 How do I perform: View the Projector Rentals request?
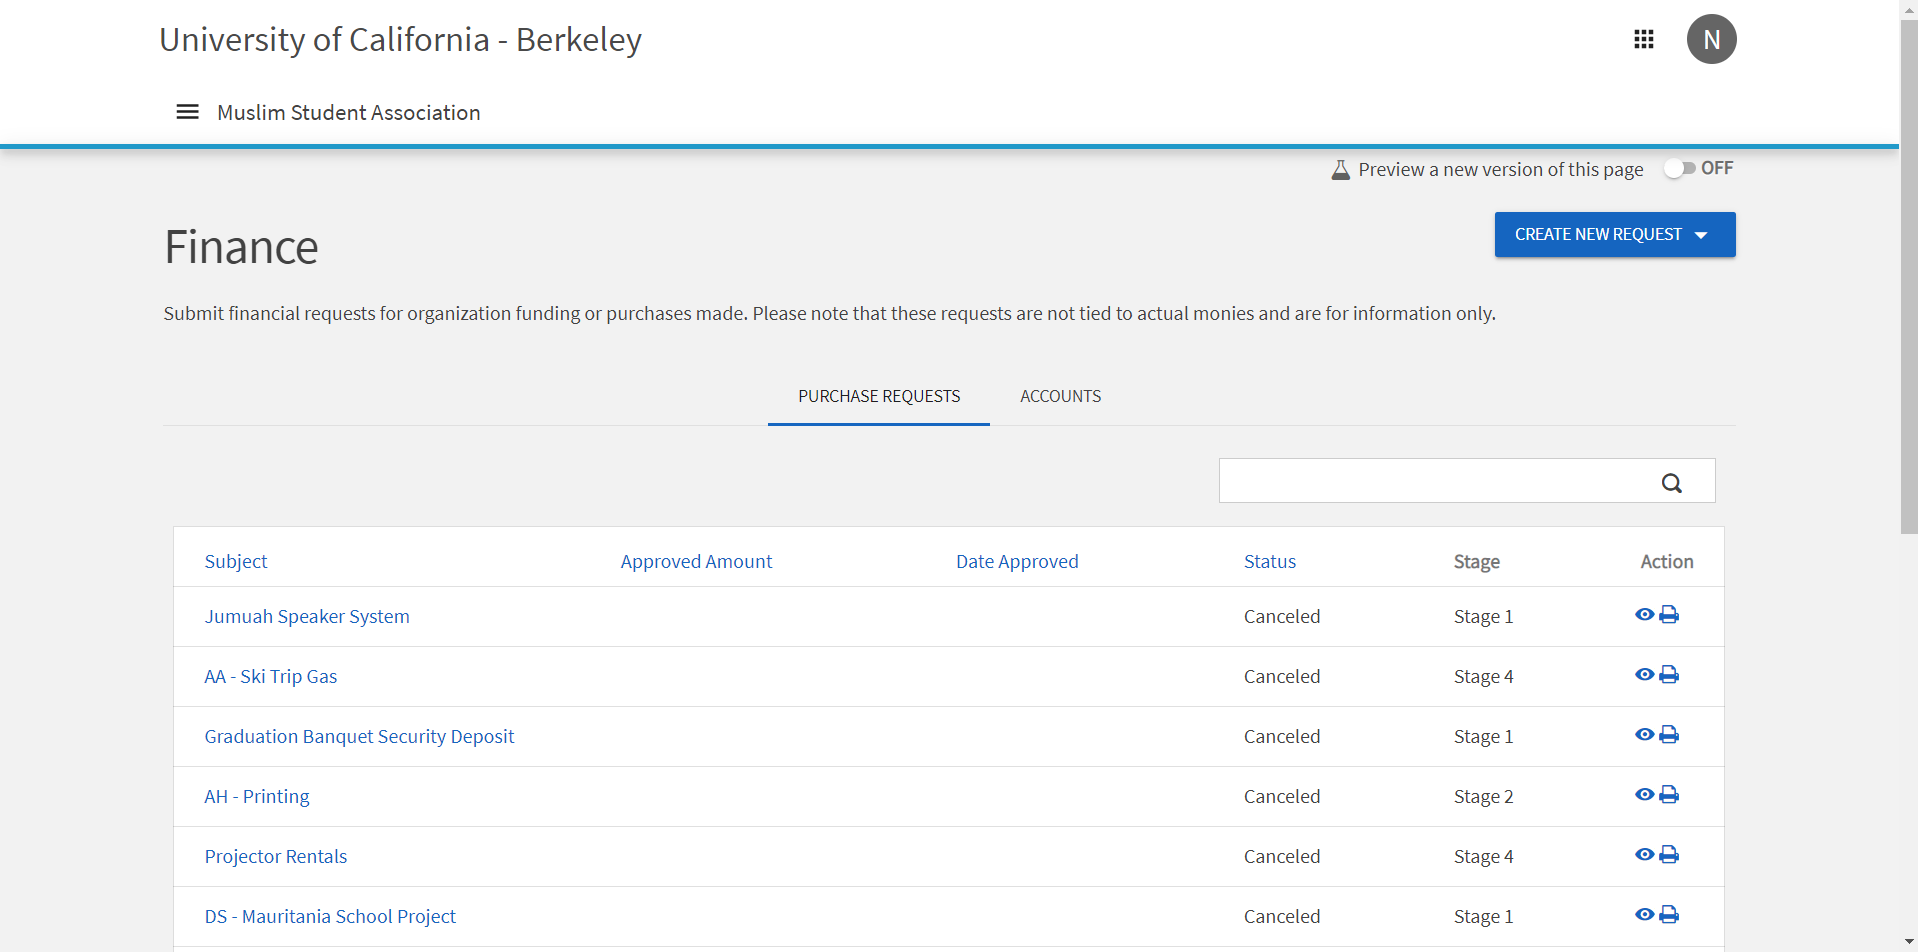[x=1644, y=854]
